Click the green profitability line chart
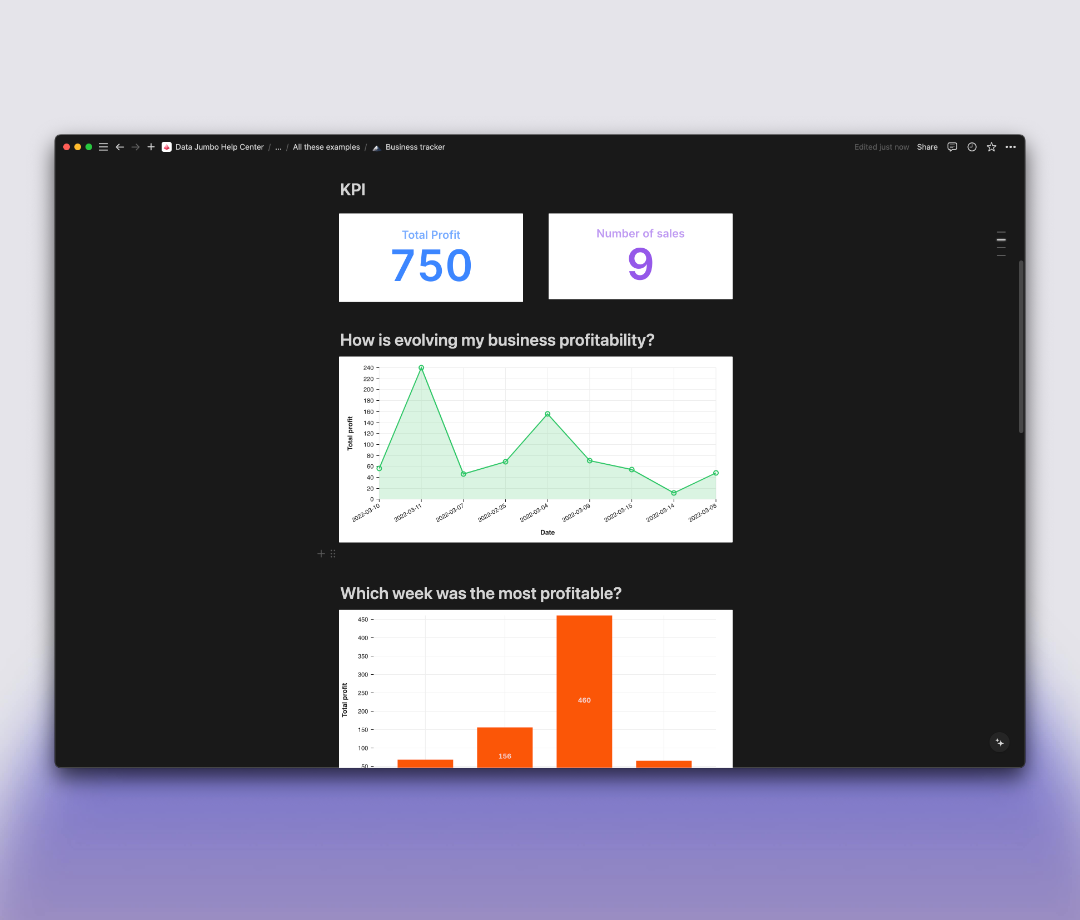This screenshot has height=920, width=1080. (536, 449)
